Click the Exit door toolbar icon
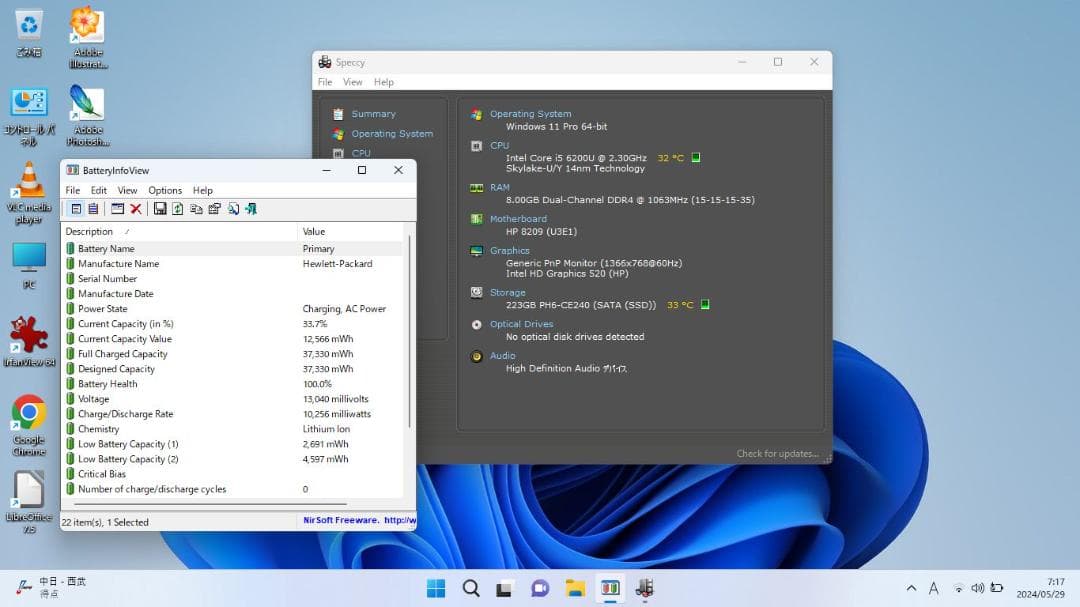1080x607 pixels. coord(250,209)
